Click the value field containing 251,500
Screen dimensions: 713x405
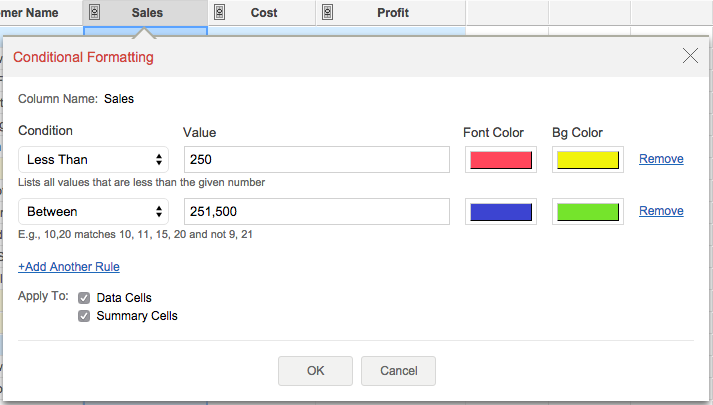pos(317,212)
